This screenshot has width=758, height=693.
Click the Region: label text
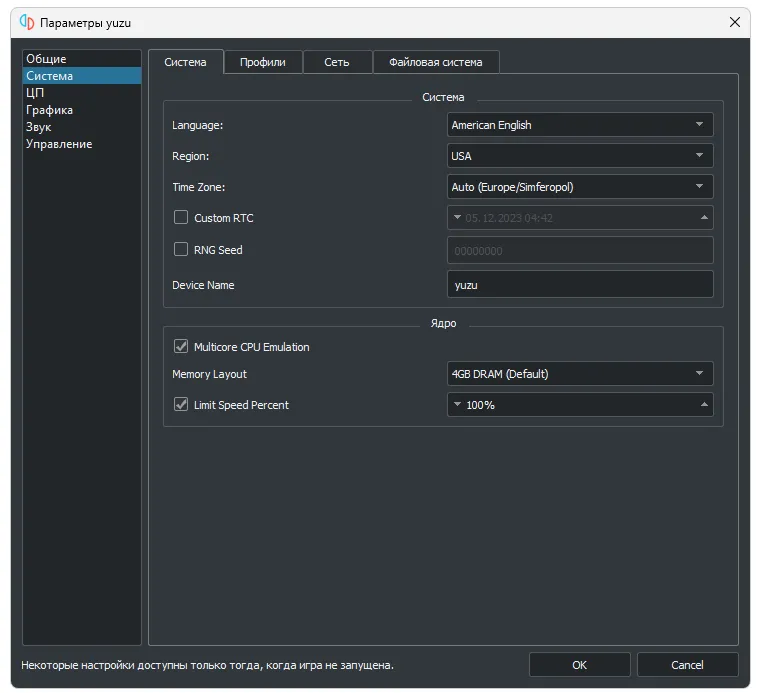[190, 156]
